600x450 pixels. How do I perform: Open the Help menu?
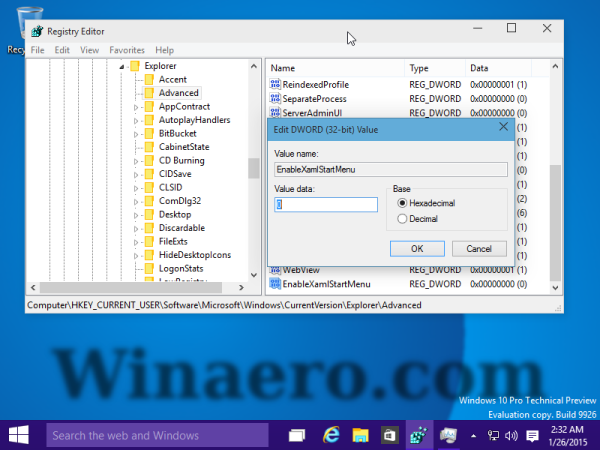[165, 50]
